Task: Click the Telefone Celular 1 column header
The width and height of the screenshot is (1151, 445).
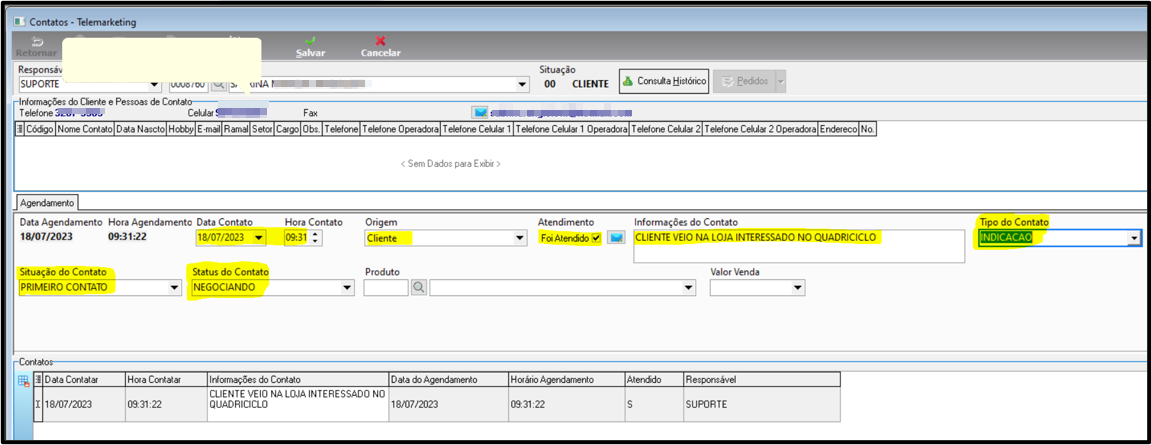Action: (477, 129)
